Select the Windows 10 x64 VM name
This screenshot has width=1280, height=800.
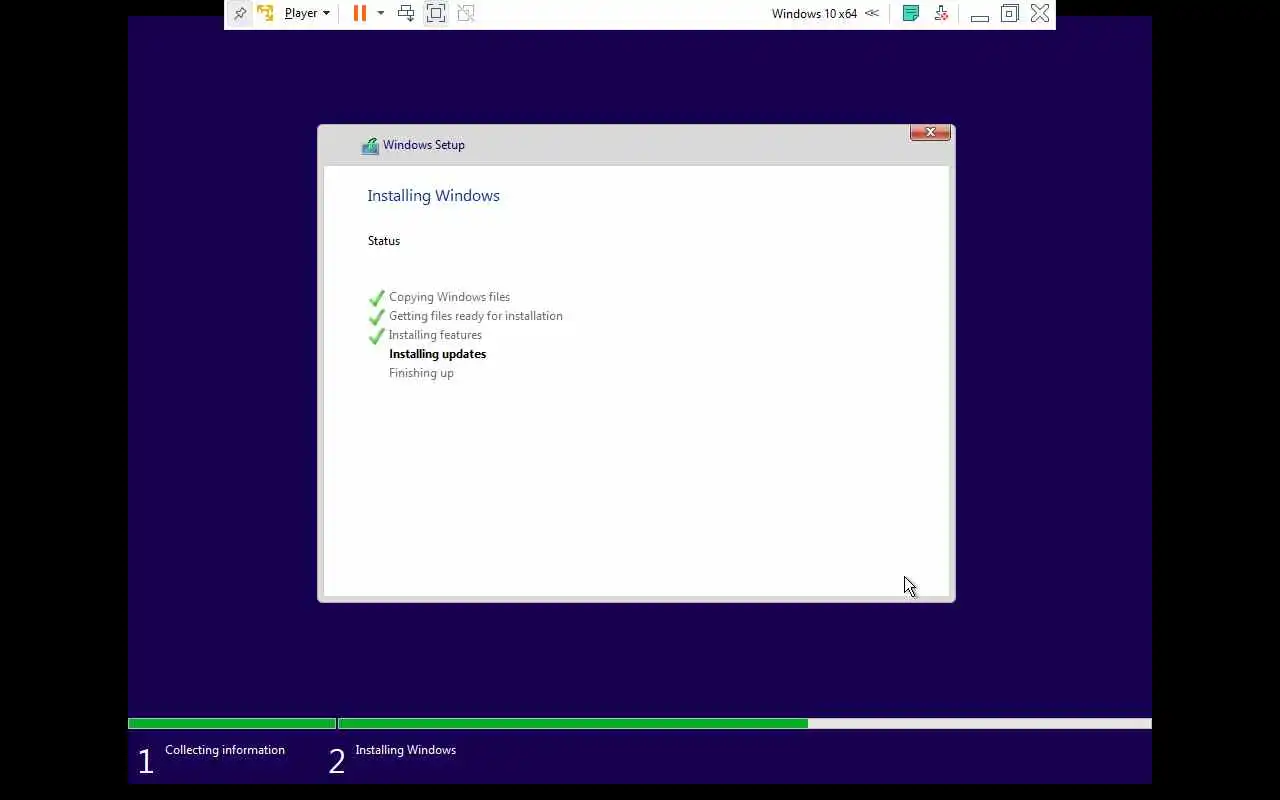point(814,14)
